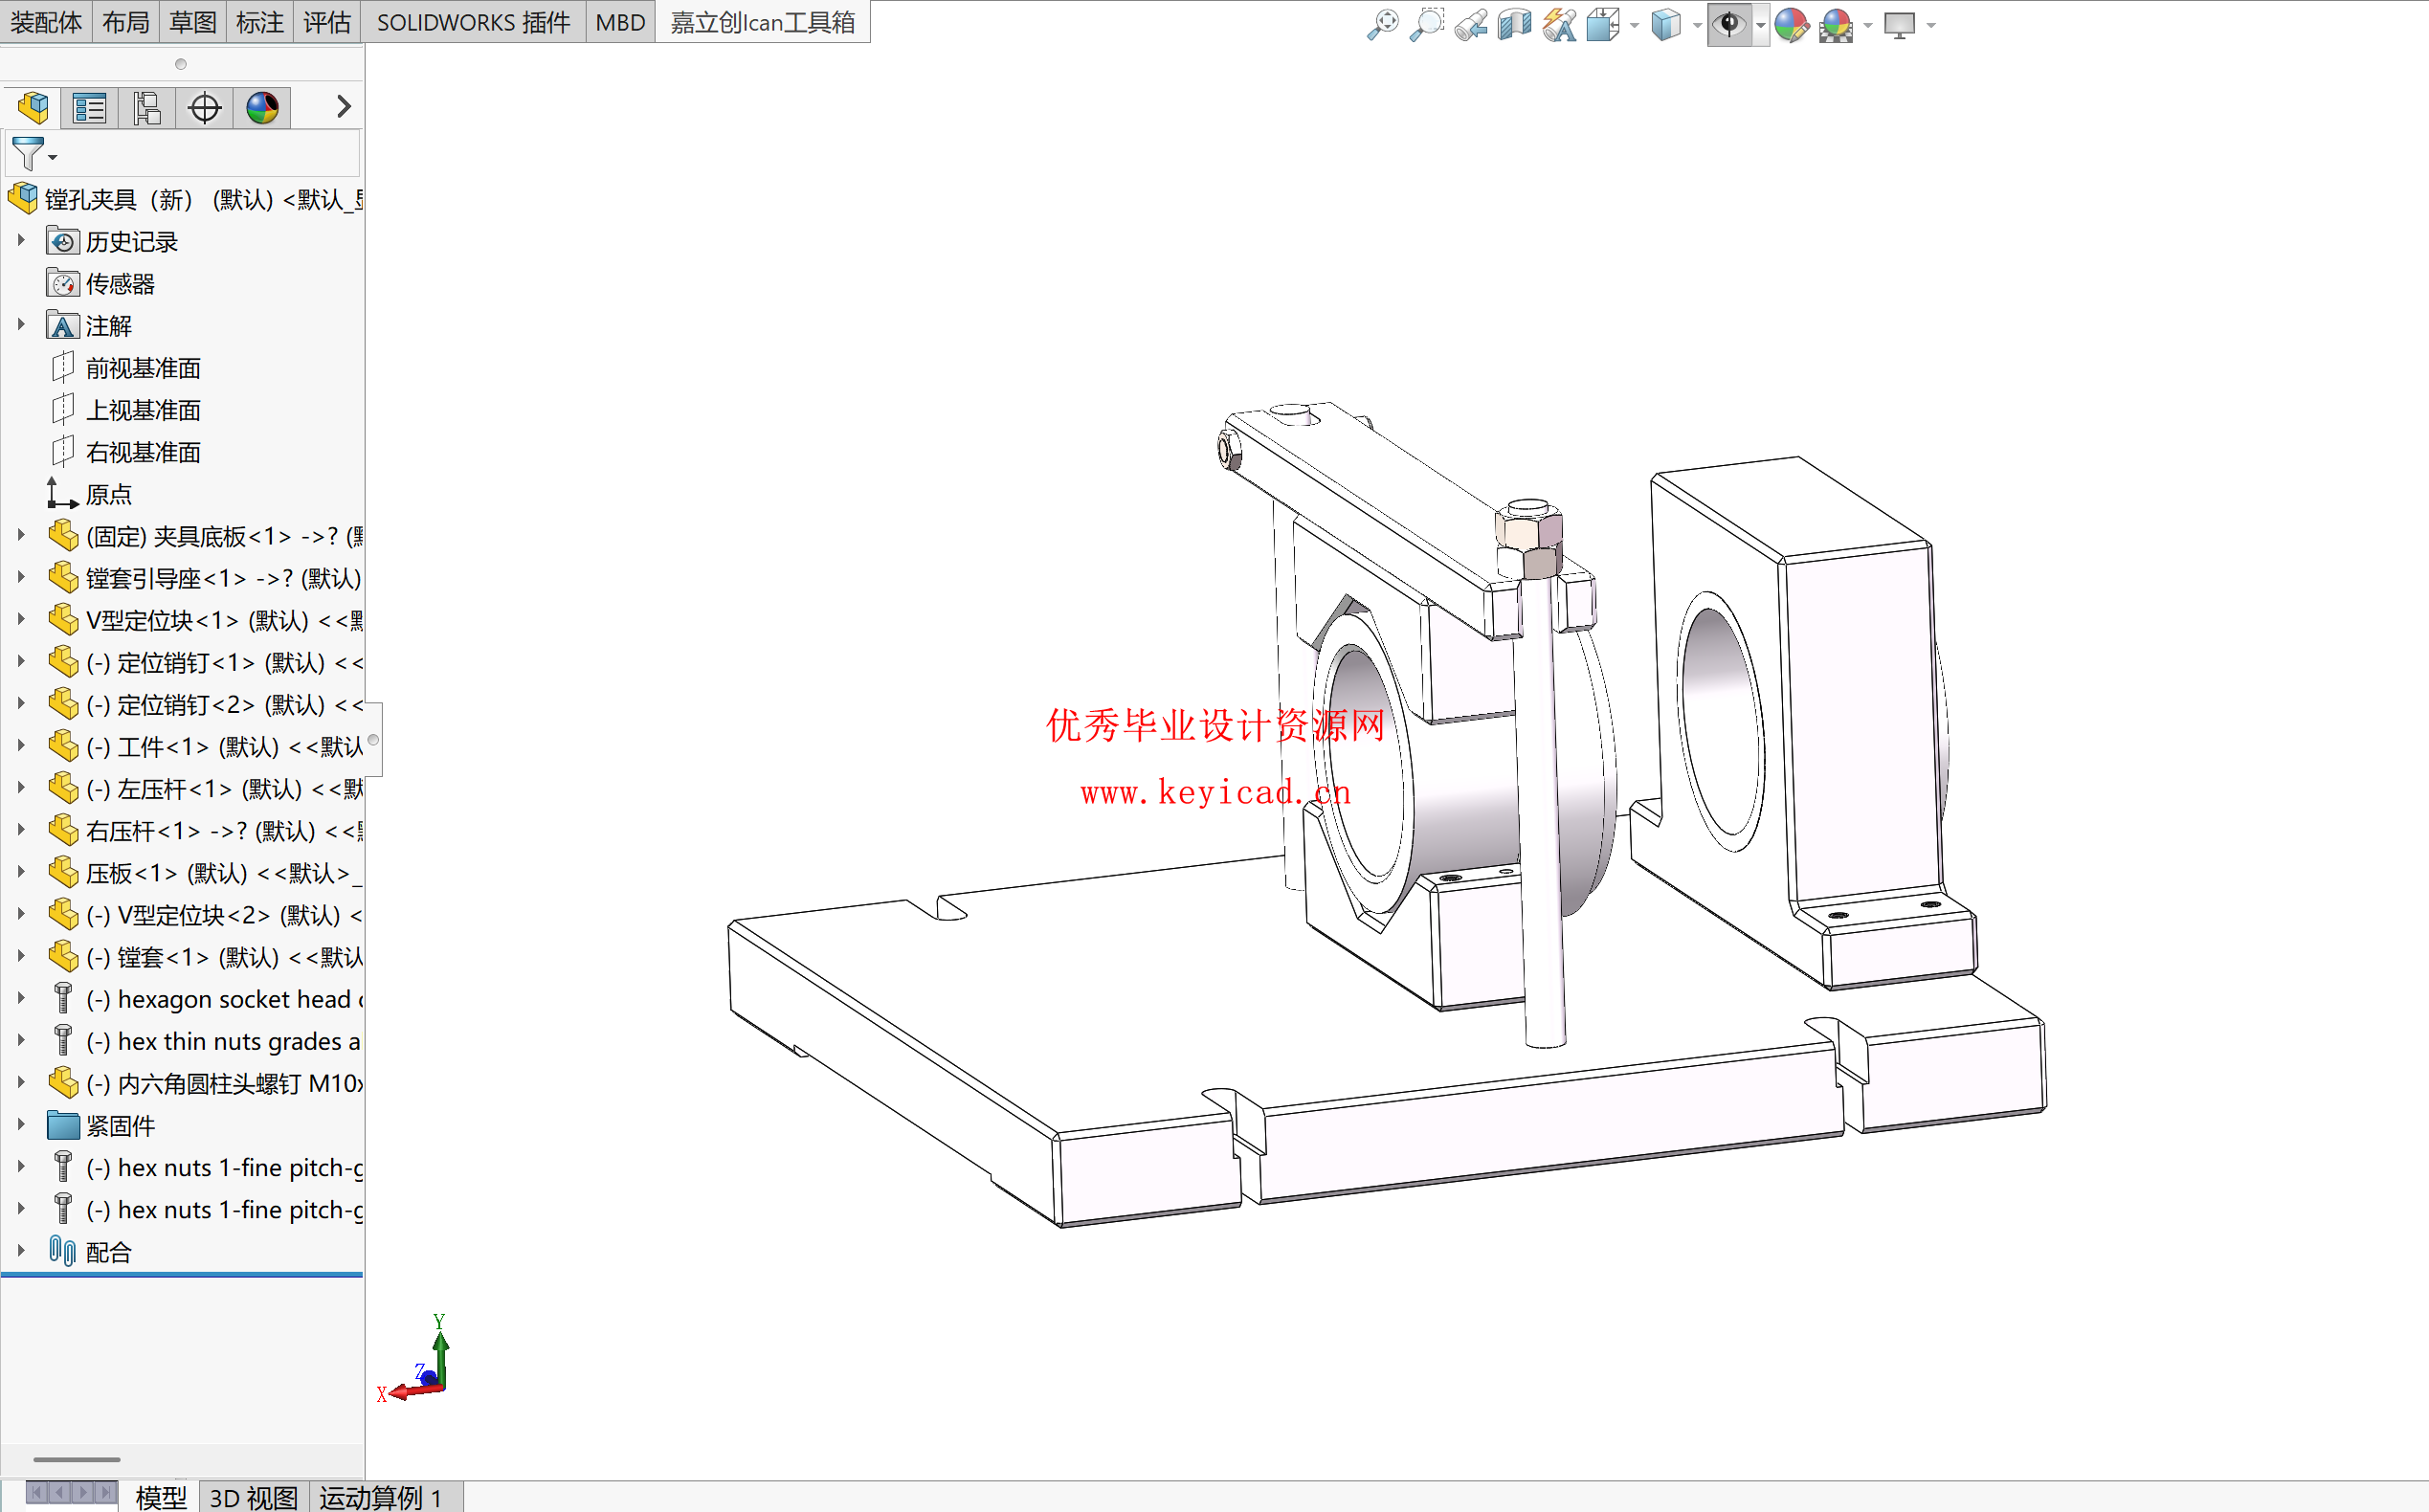Viewport: 2429px width, 1512px height.
Task: Switch to the 草图 ribbon tab
Action: (193, 22)
